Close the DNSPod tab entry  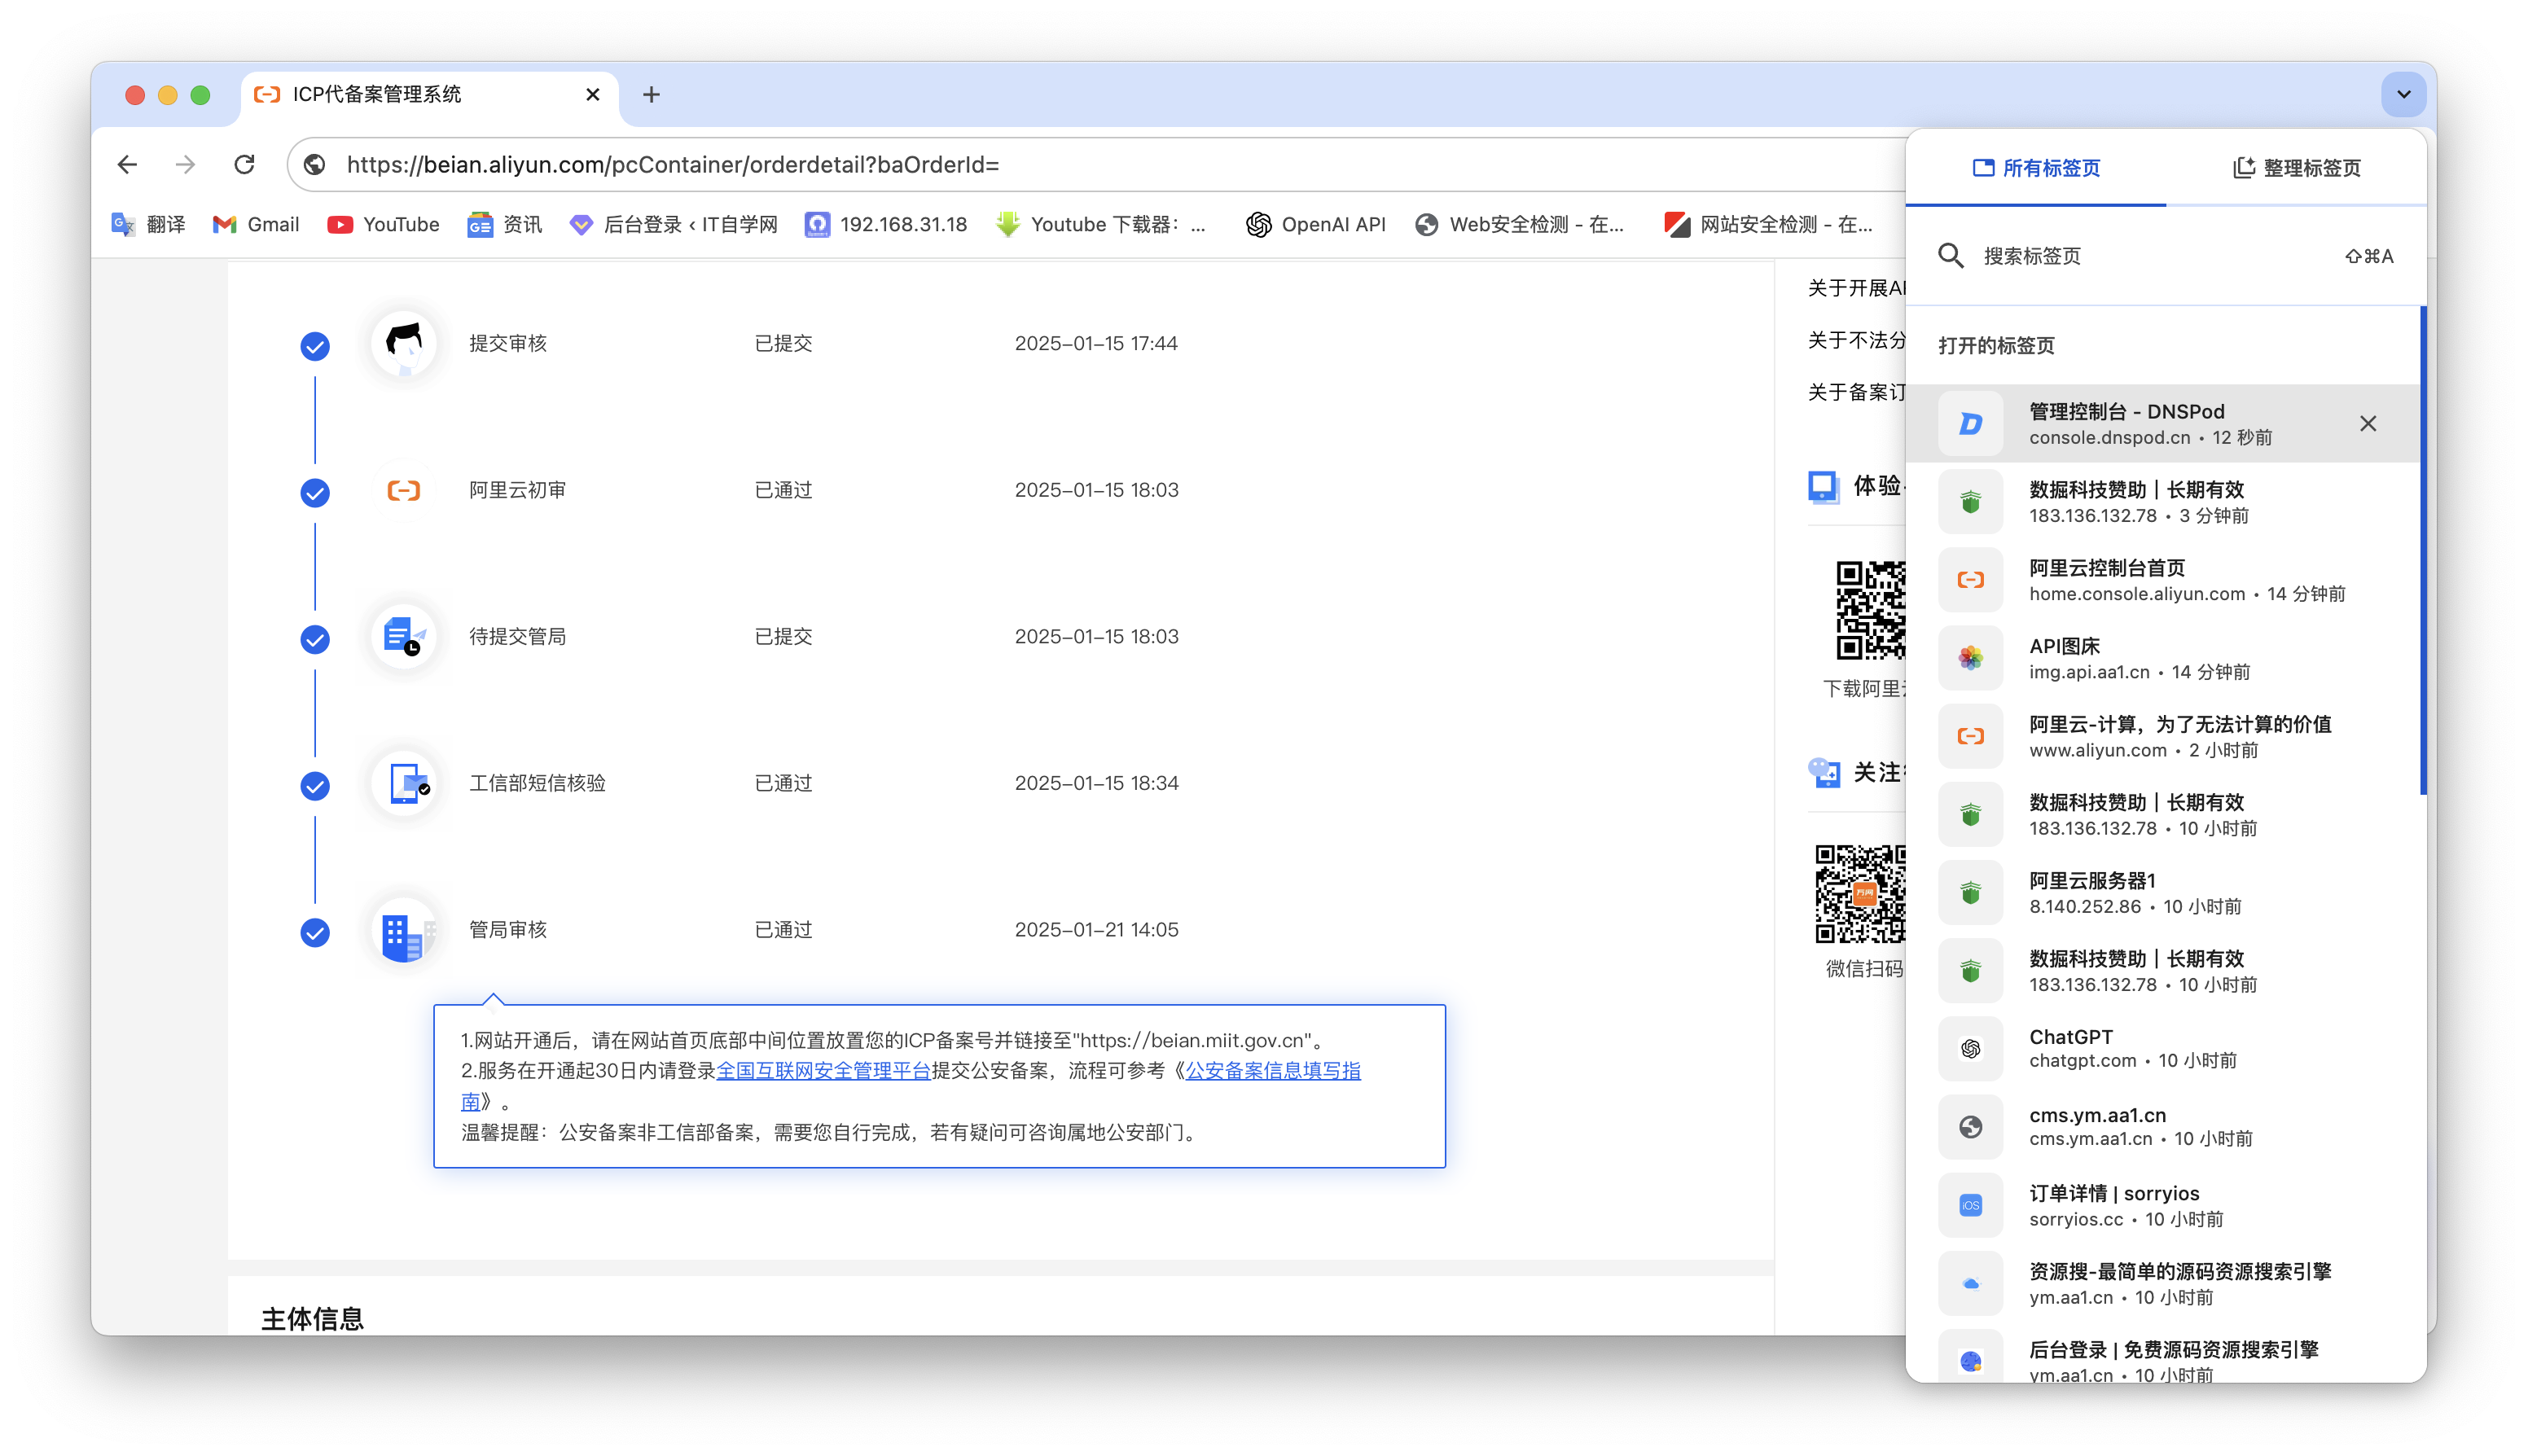[x=2368, y=423]
